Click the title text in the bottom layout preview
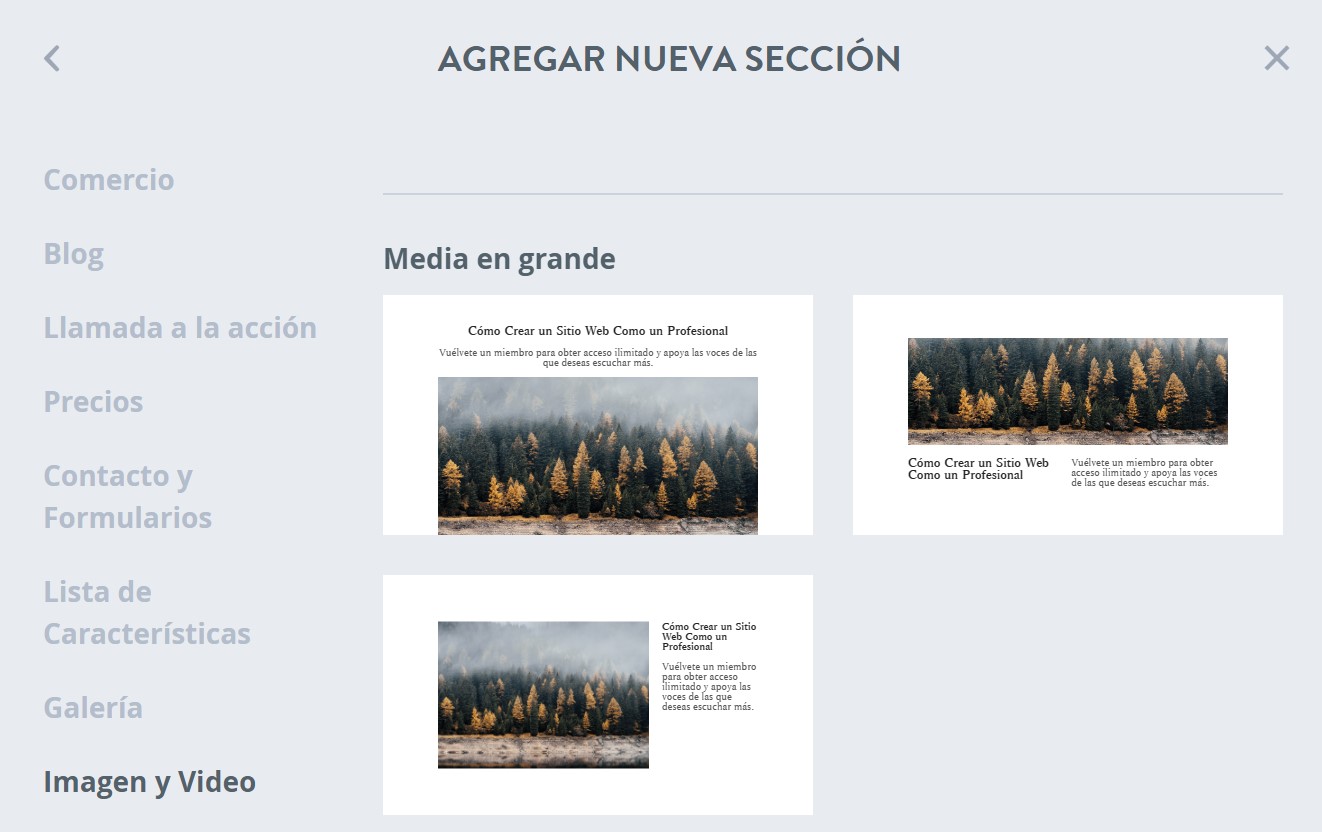The image size is (1322, 832). point(709,633)
